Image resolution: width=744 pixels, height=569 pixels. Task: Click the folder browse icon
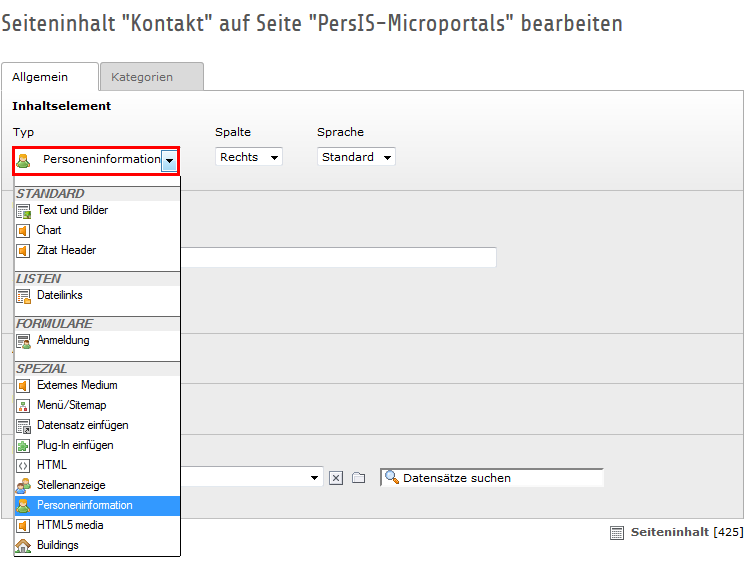coord(359,478)
